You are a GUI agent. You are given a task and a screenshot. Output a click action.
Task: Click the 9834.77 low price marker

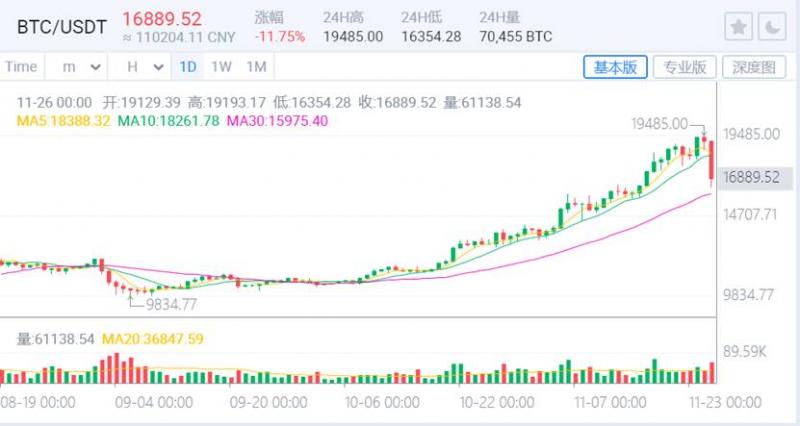(171, 304)
